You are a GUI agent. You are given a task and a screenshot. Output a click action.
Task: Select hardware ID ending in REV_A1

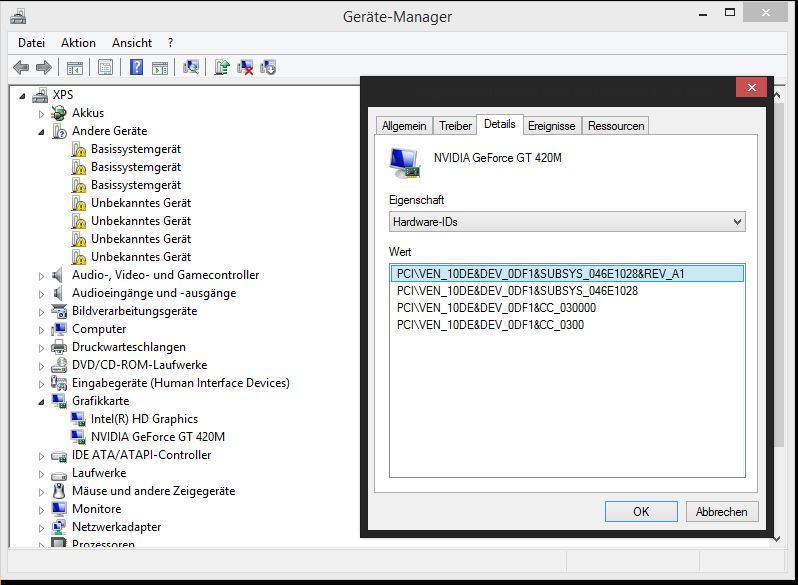point(567,274)
